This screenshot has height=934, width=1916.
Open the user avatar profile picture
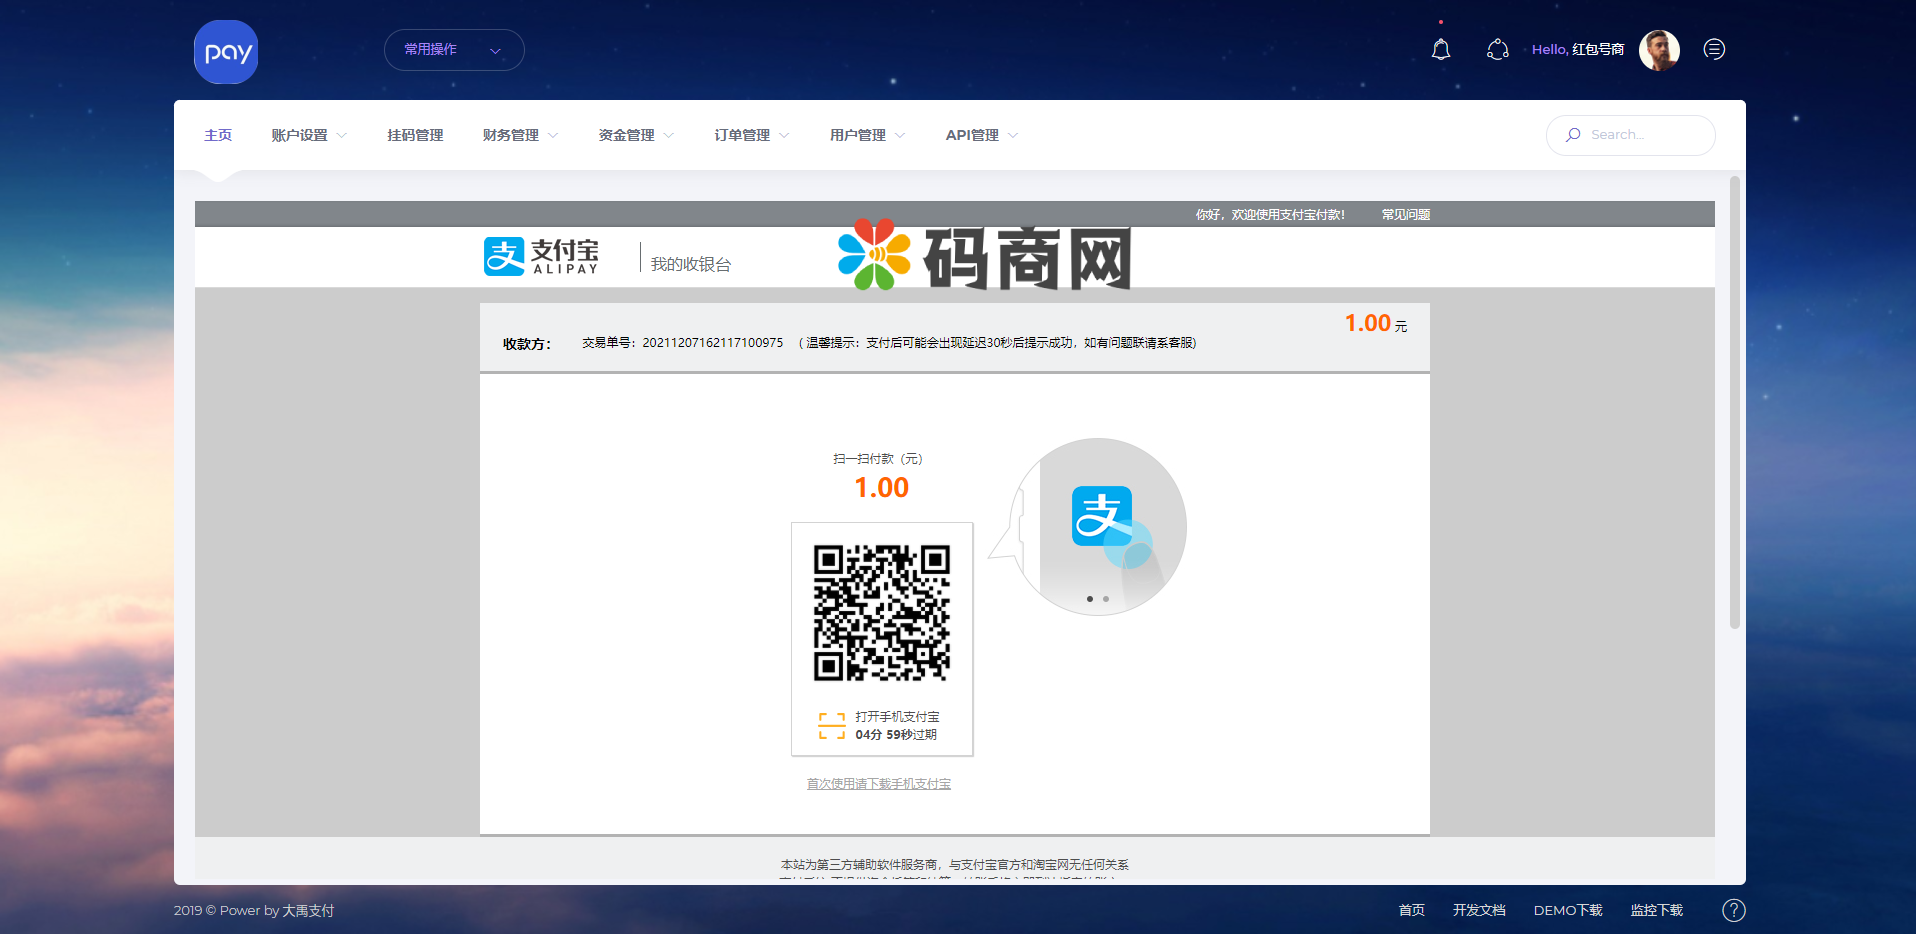[1658, 49]
